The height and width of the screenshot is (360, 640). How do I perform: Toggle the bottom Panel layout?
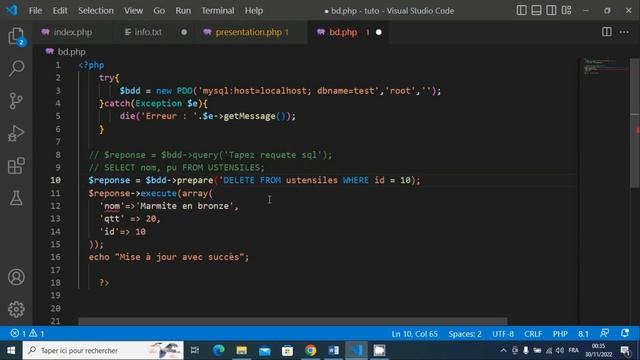click(x=536, y=10)
